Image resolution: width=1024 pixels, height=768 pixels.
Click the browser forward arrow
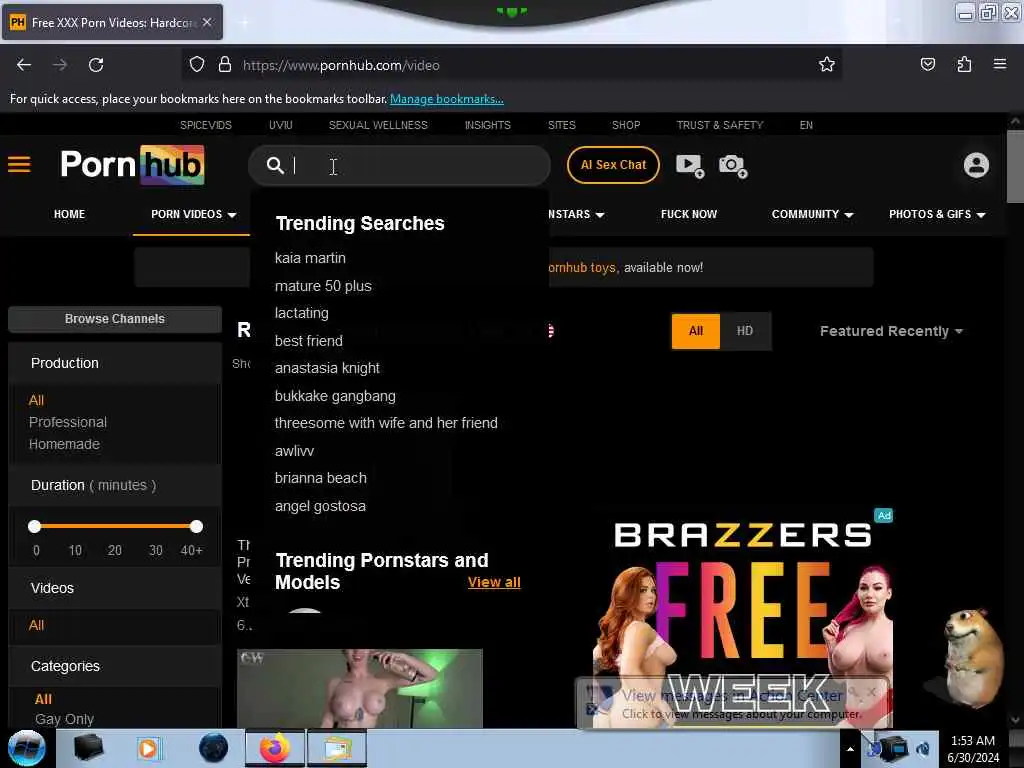click(x=59, y=65)
